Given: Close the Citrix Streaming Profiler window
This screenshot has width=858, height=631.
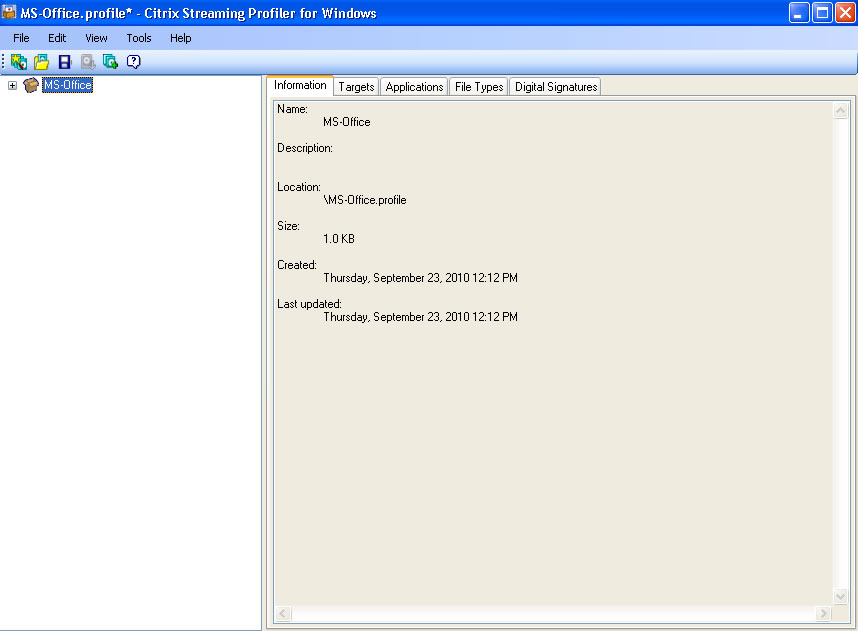Looking at the screenshot, I should click(x=845, y=13).
